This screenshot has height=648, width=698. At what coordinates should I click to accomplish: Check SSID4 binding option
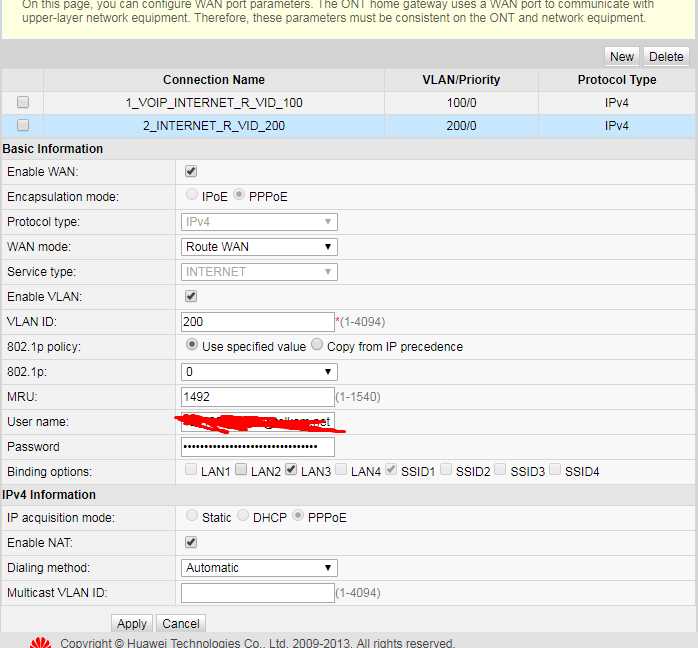point(555,470)
